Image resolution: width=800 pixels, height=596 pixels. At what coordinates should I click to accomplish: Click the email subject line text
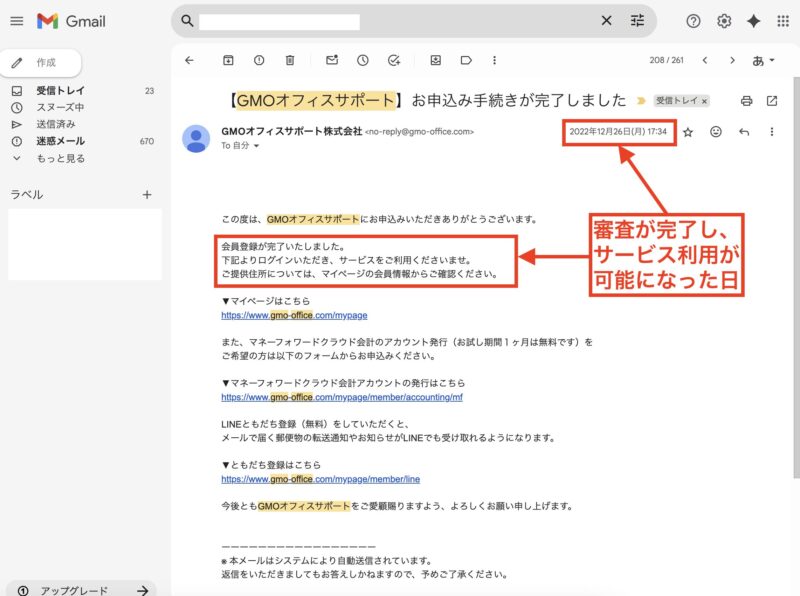pos(427,100)
